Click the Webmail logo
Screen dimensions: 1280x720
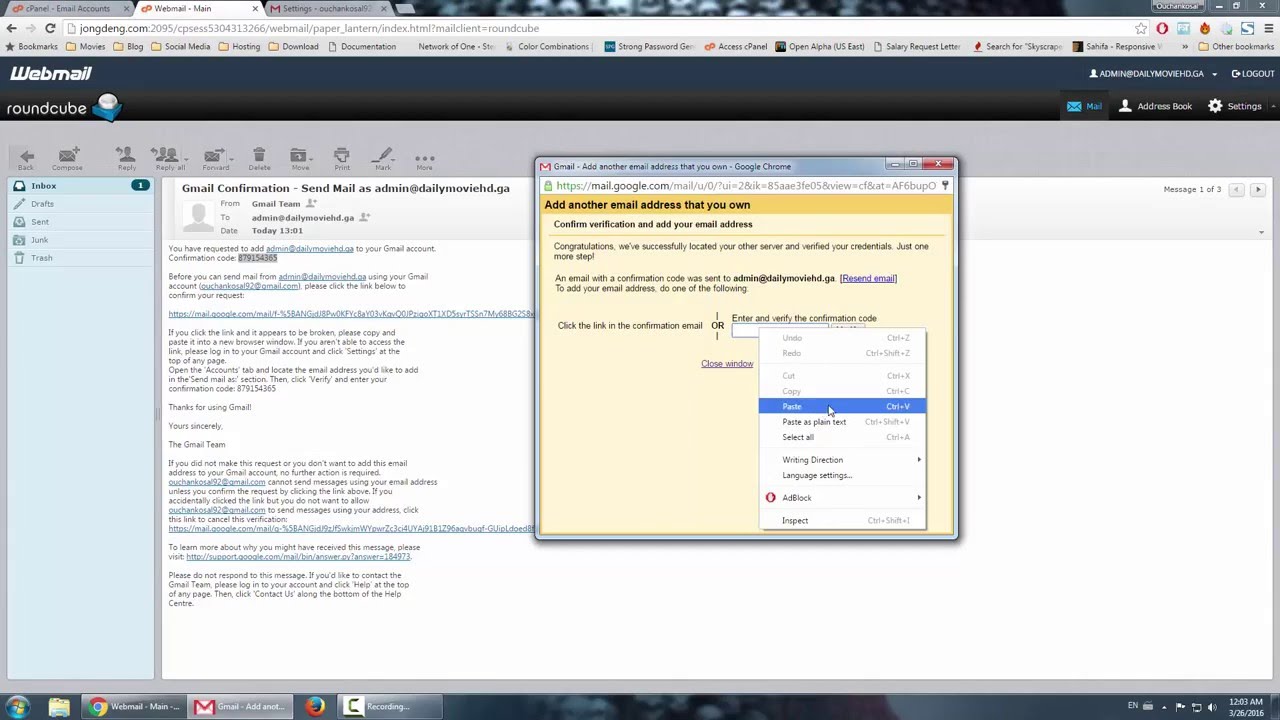(51, 74)
